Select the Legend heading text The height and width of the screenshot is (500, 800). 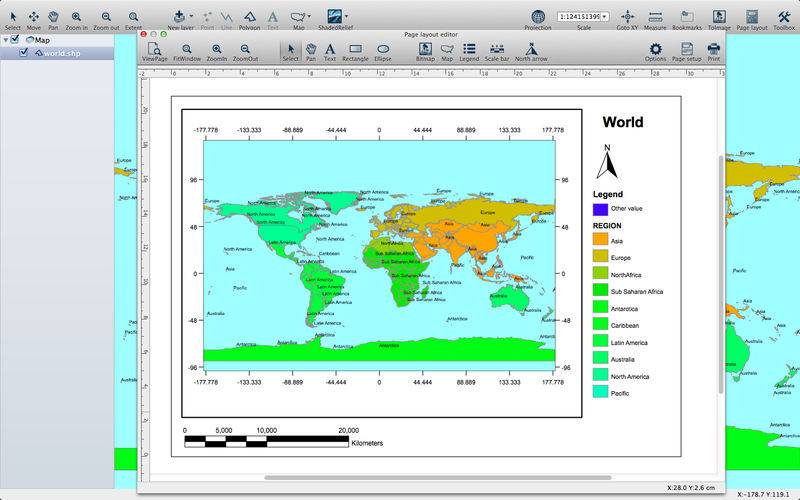608,194
